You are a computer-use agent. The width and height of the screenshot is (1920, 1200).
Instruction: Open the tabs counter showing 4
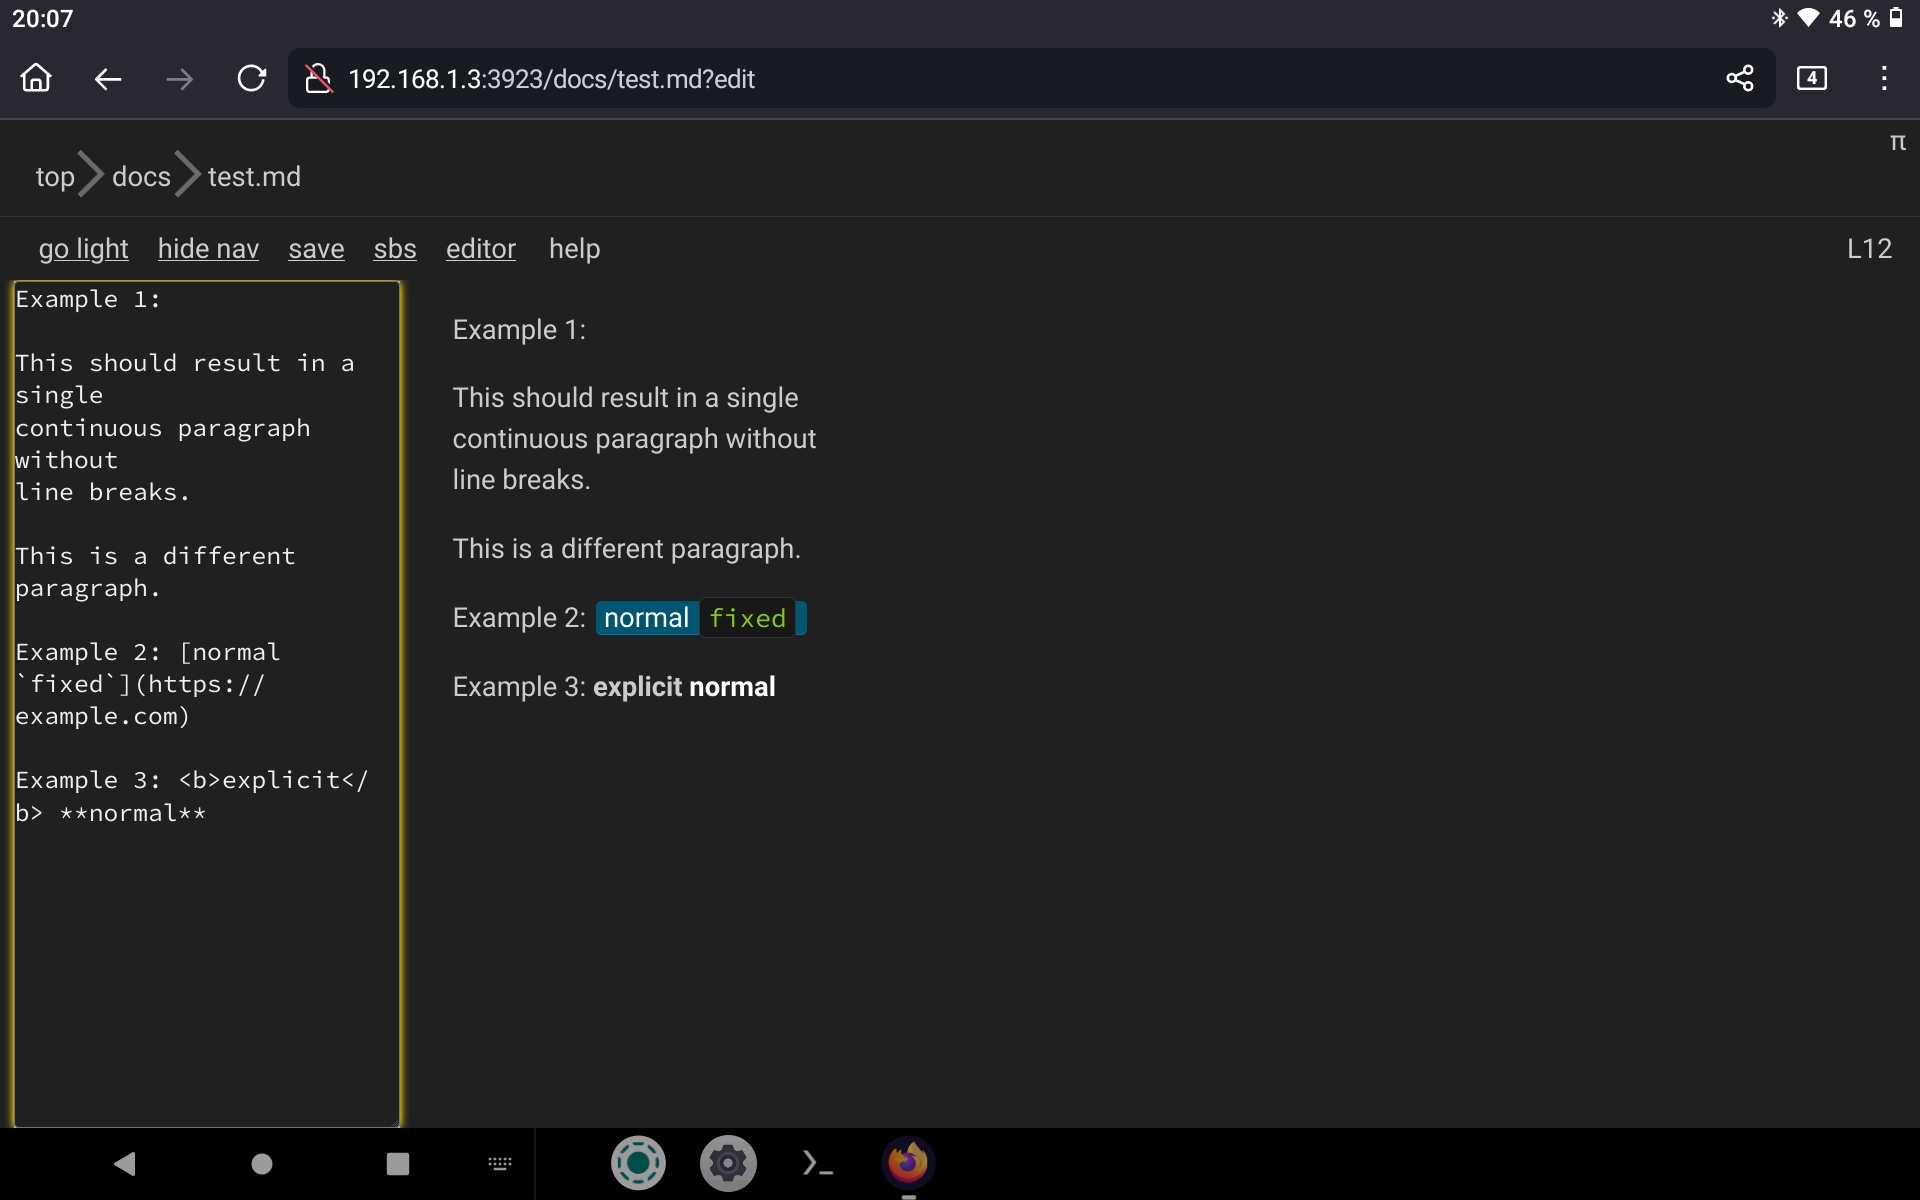[1812, 78]
